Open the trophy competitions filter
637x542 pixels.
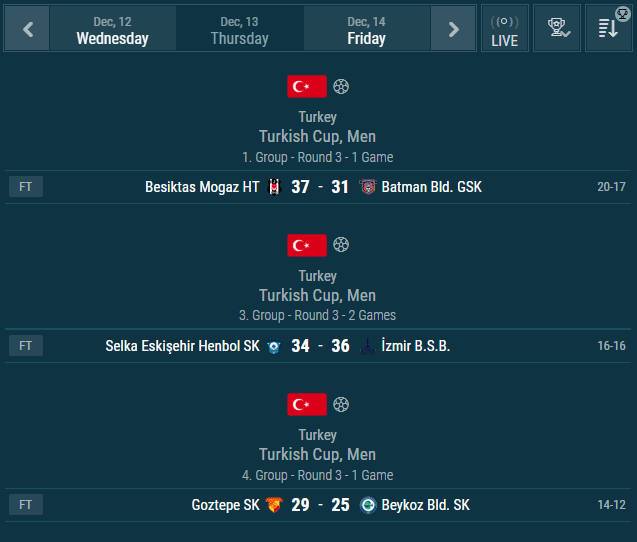557,29
